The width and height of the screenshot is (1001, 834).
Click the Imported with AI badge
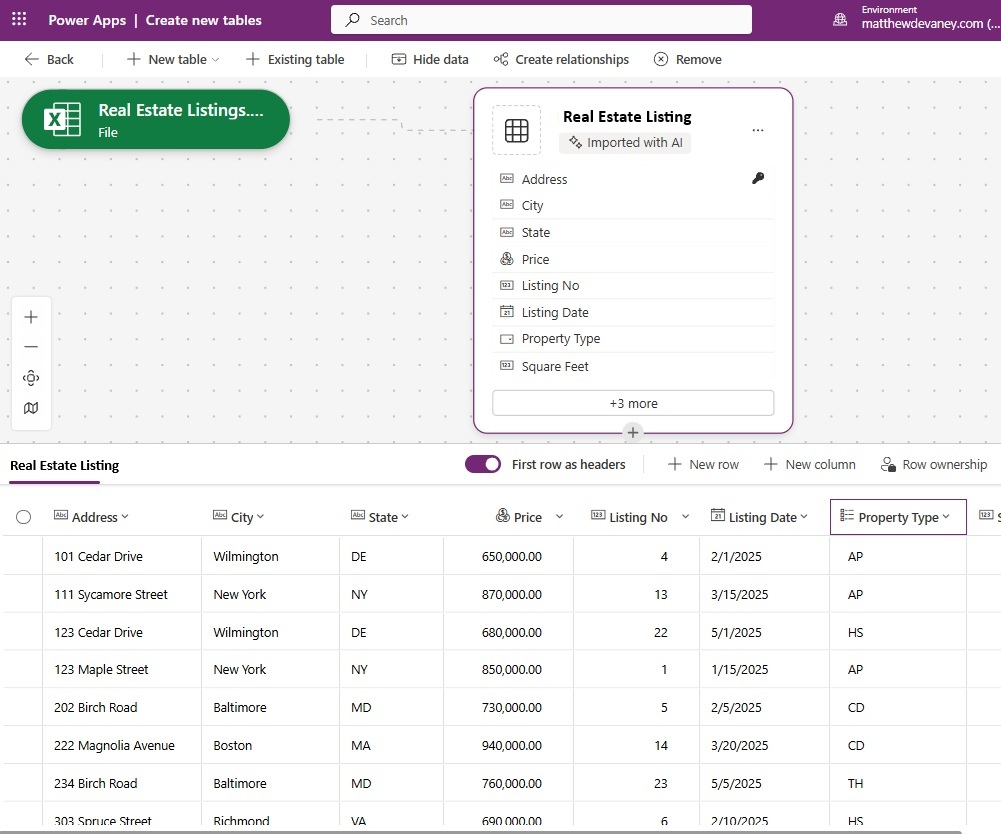point(625,142)
